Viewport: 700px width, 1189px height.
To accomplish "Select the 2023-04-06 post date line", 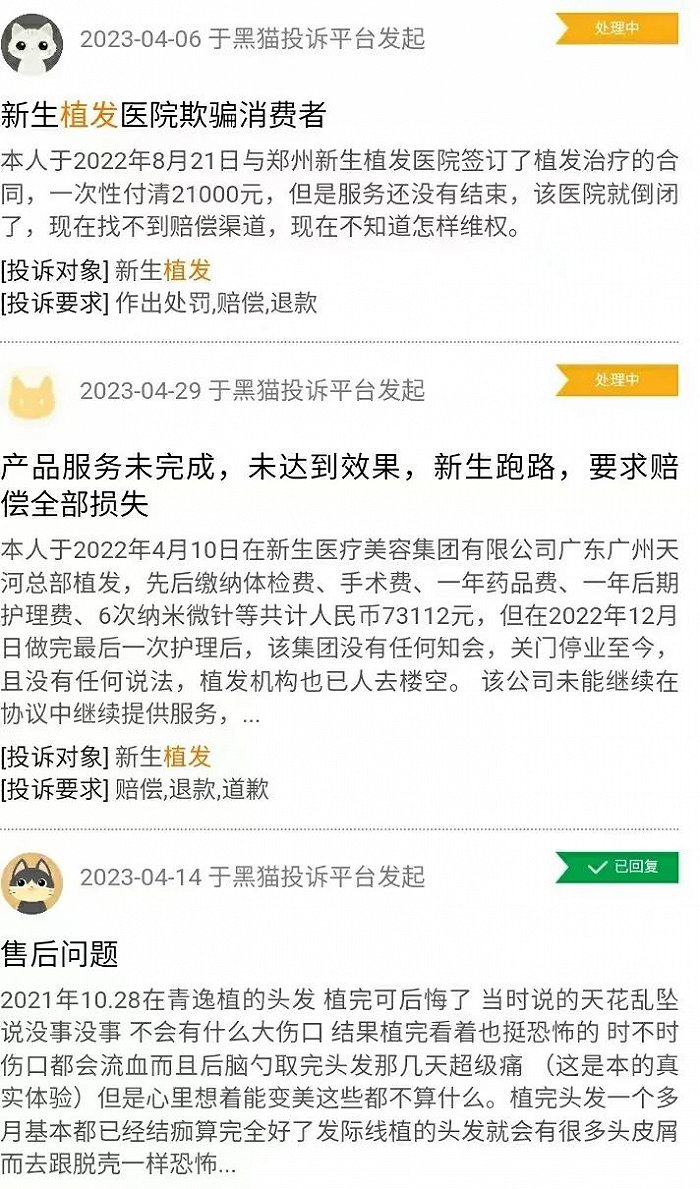I will [253, 39].
